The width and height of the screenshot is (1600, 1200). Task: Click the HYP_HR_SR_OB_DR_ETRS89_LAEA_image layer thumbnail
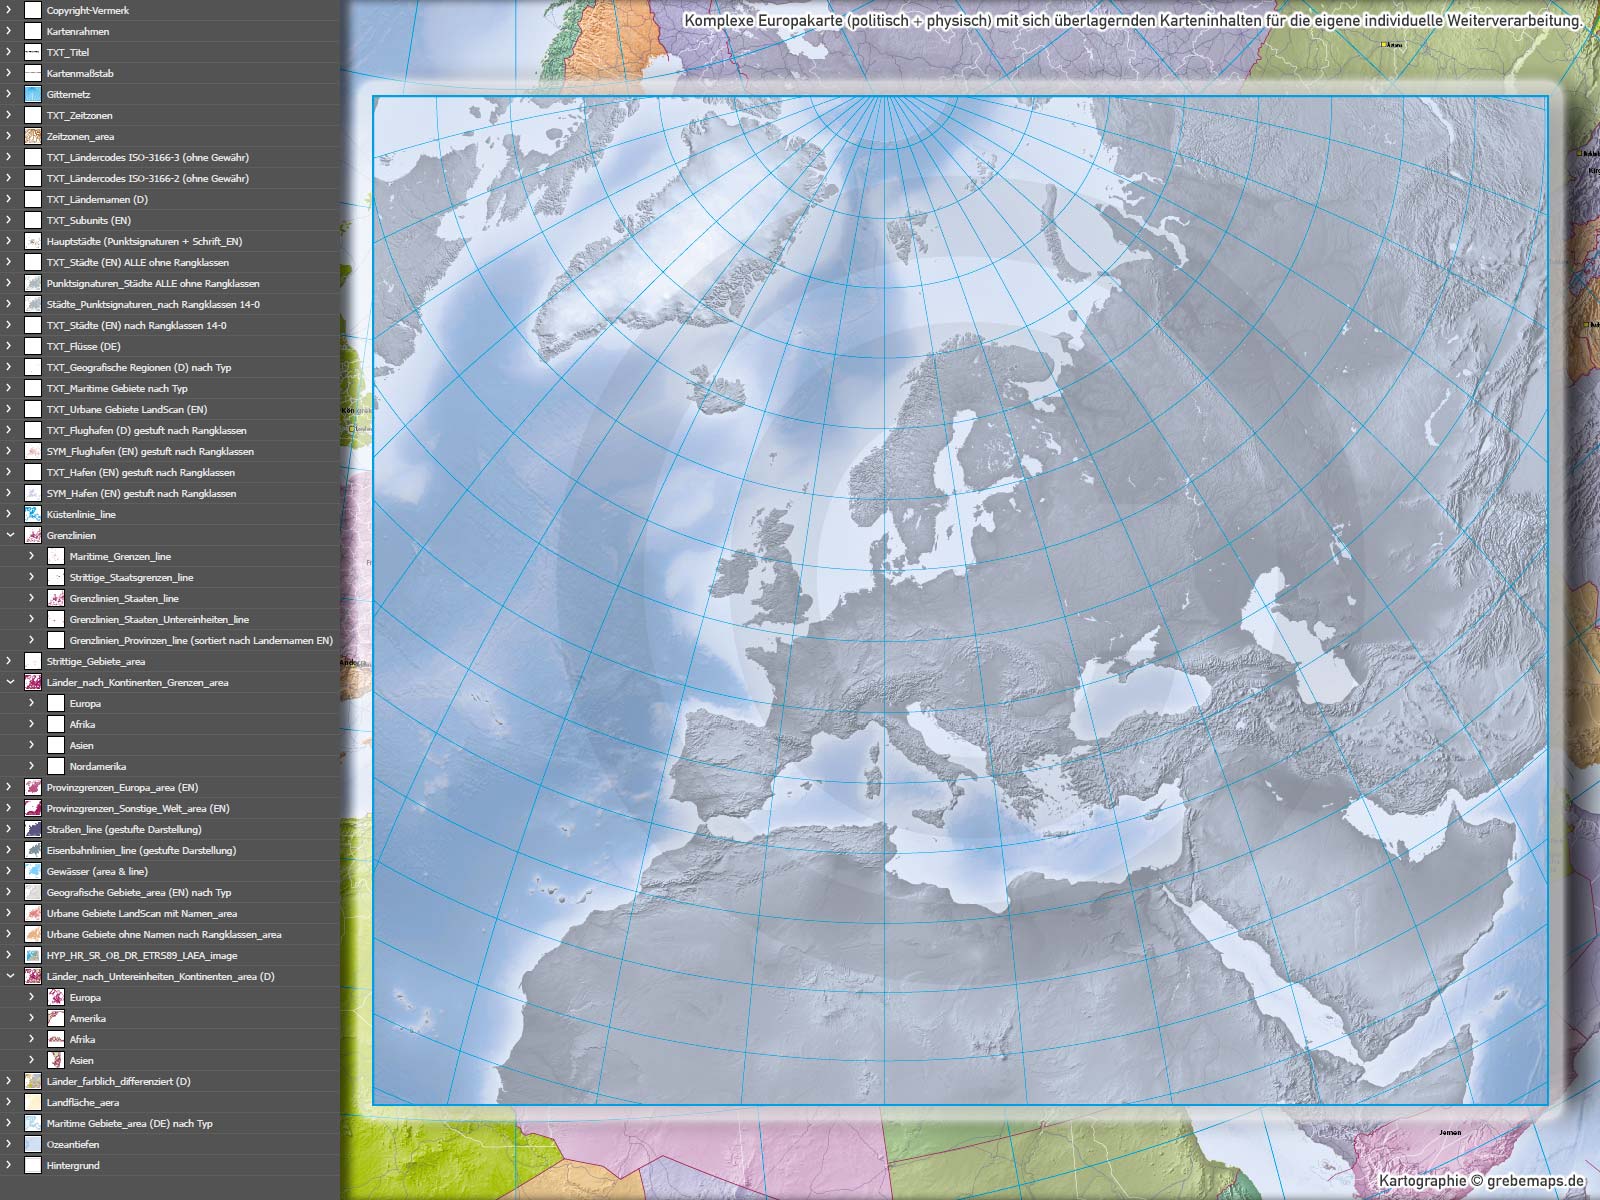[x=33, y=955]
